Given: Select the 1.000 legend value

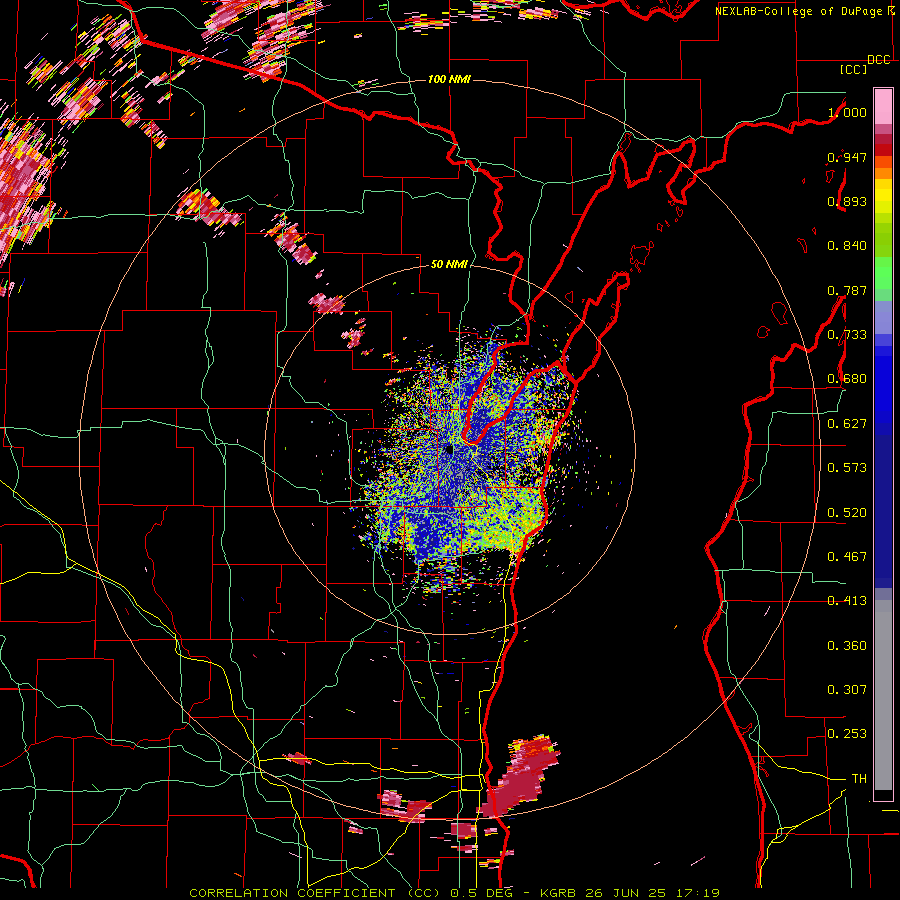Looking at the screenshot, I should click(x=847, y=112).
